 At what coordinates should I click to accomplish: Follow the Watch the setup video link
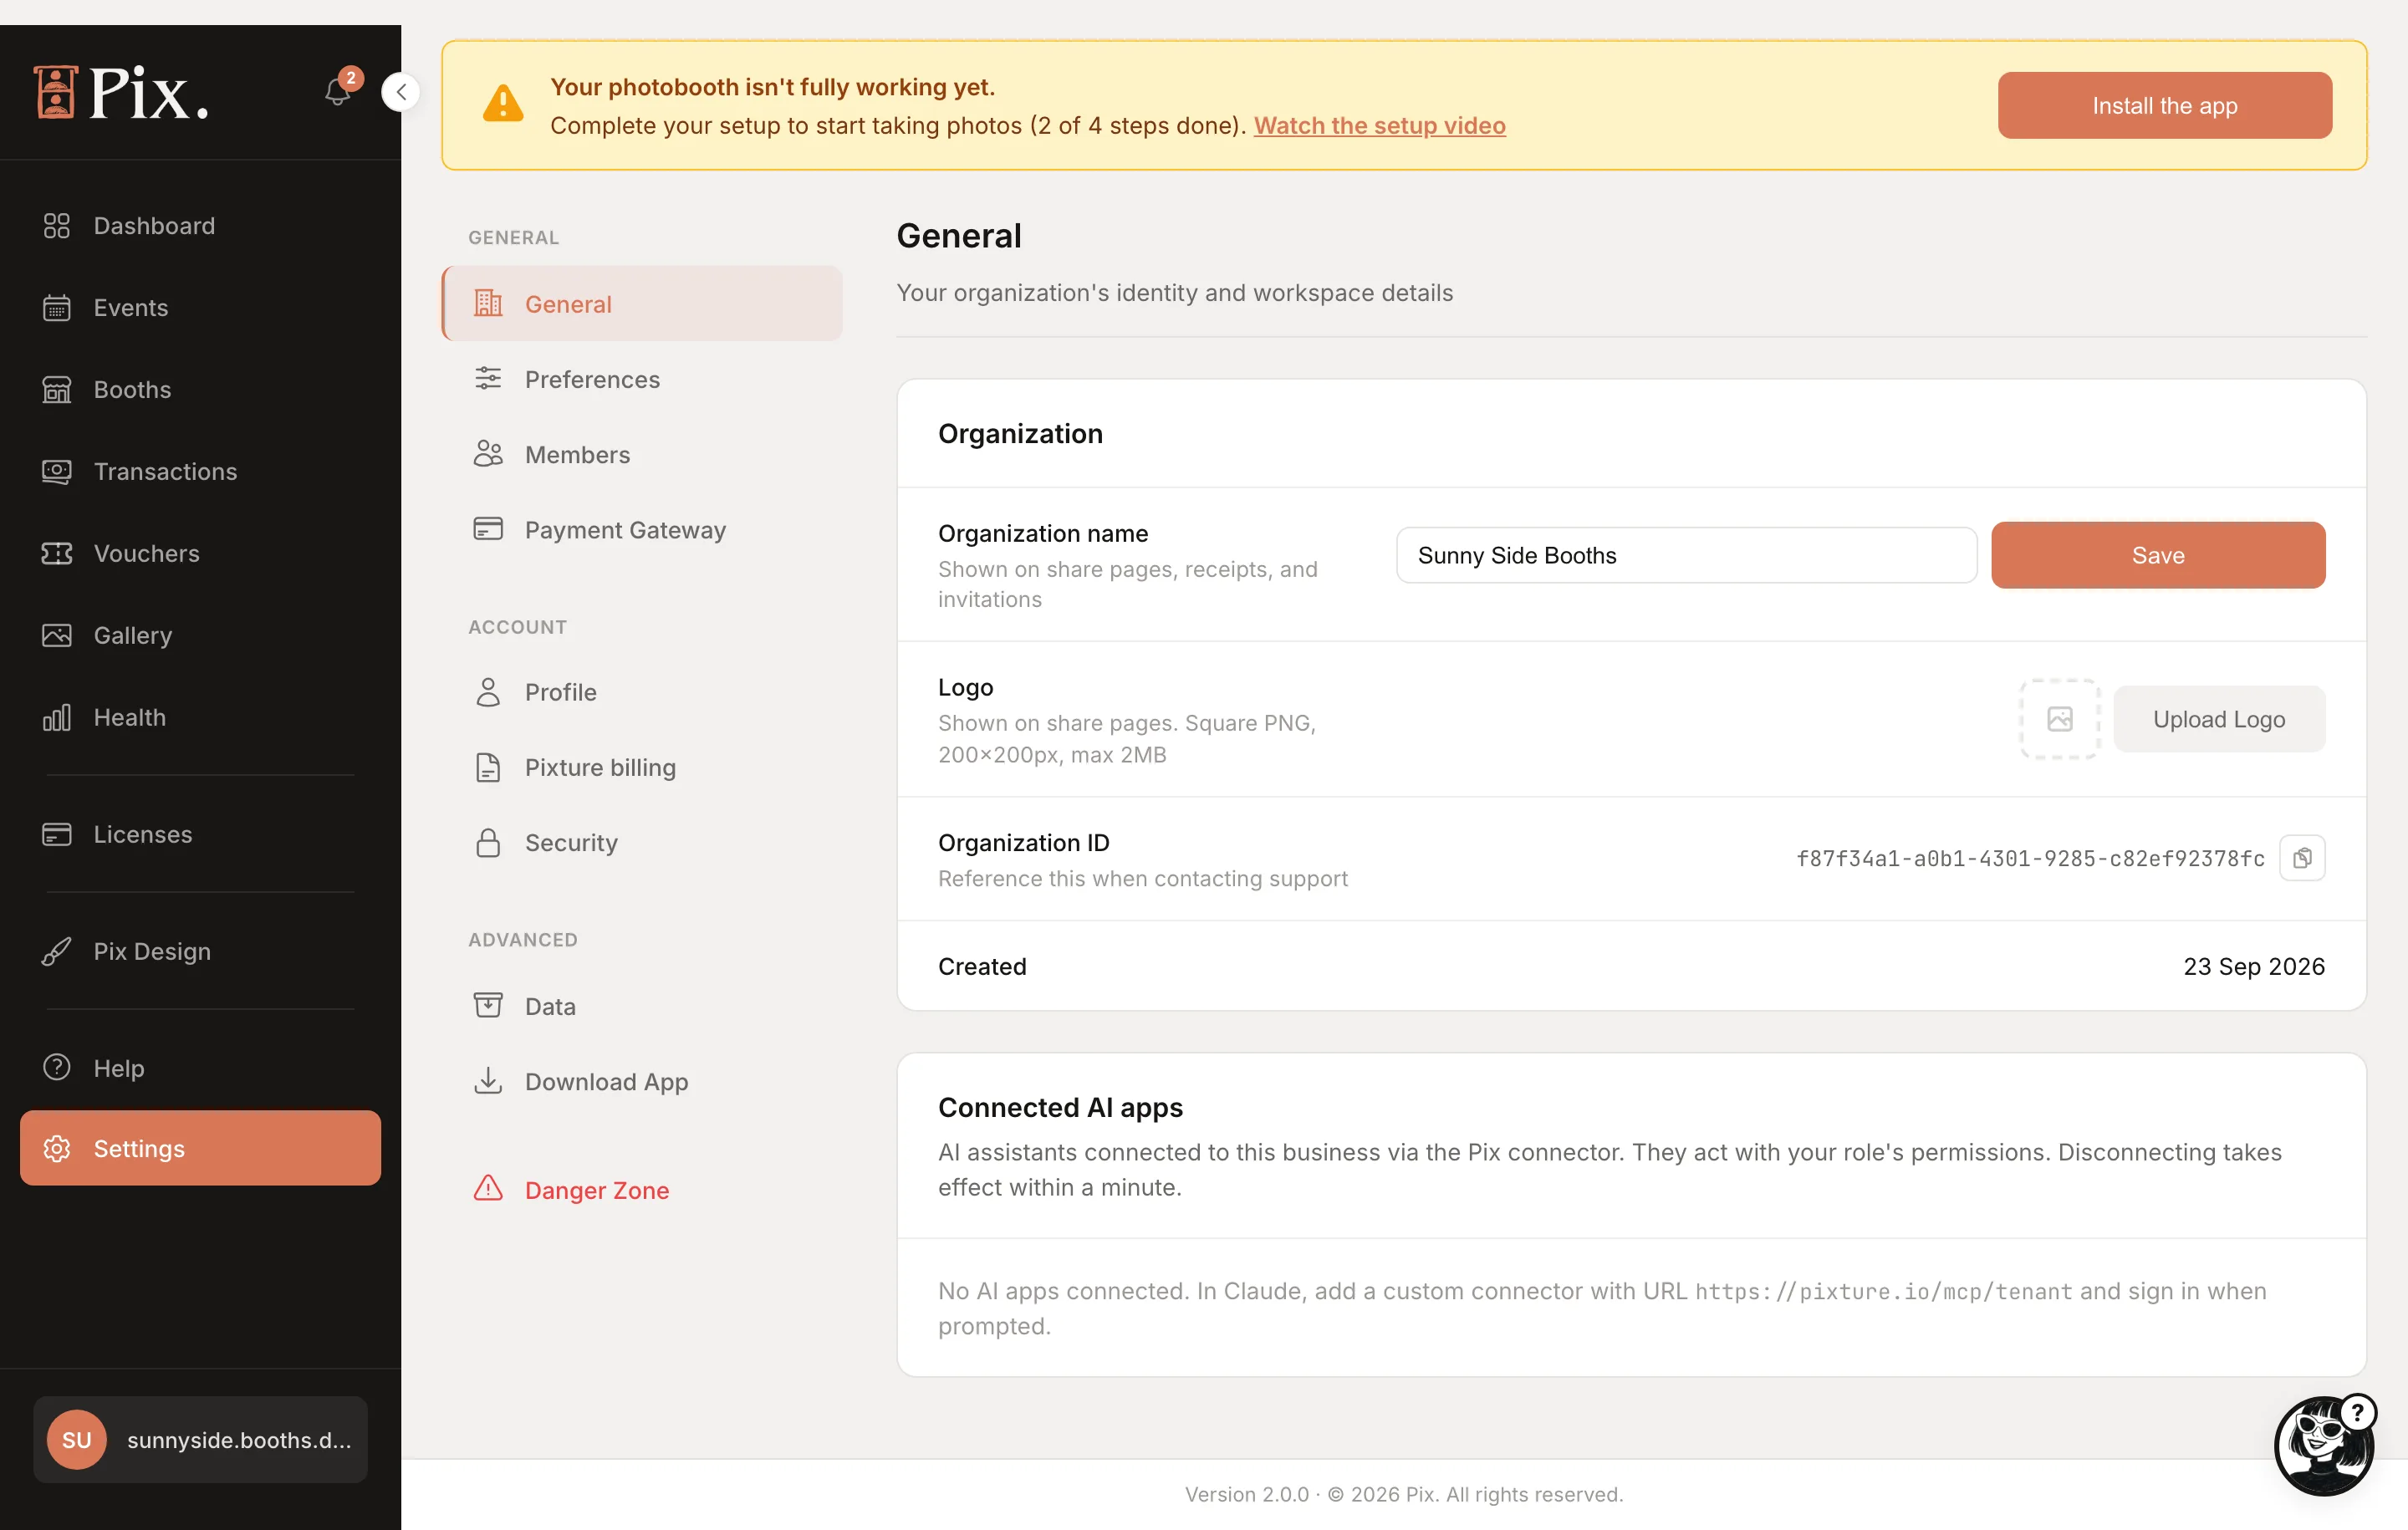pos(1380,125)
